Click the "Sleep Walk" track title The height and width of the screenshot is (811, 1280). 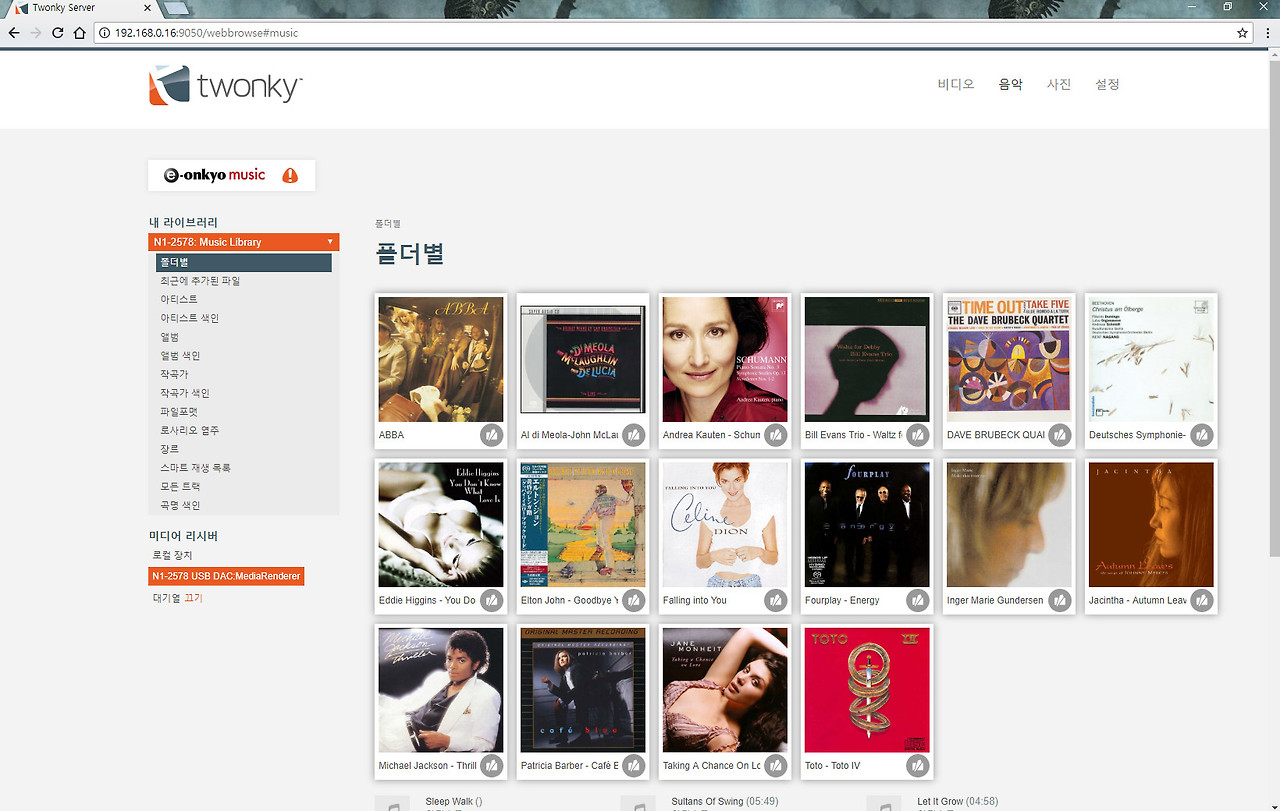[449, 802]
